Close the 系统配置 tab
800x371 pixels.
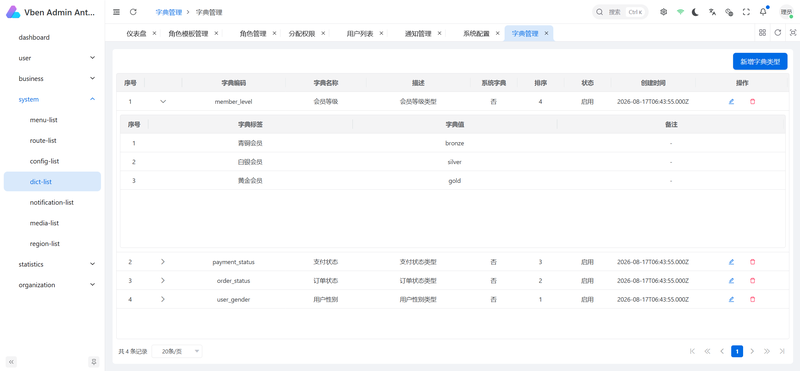coord(497,33)
